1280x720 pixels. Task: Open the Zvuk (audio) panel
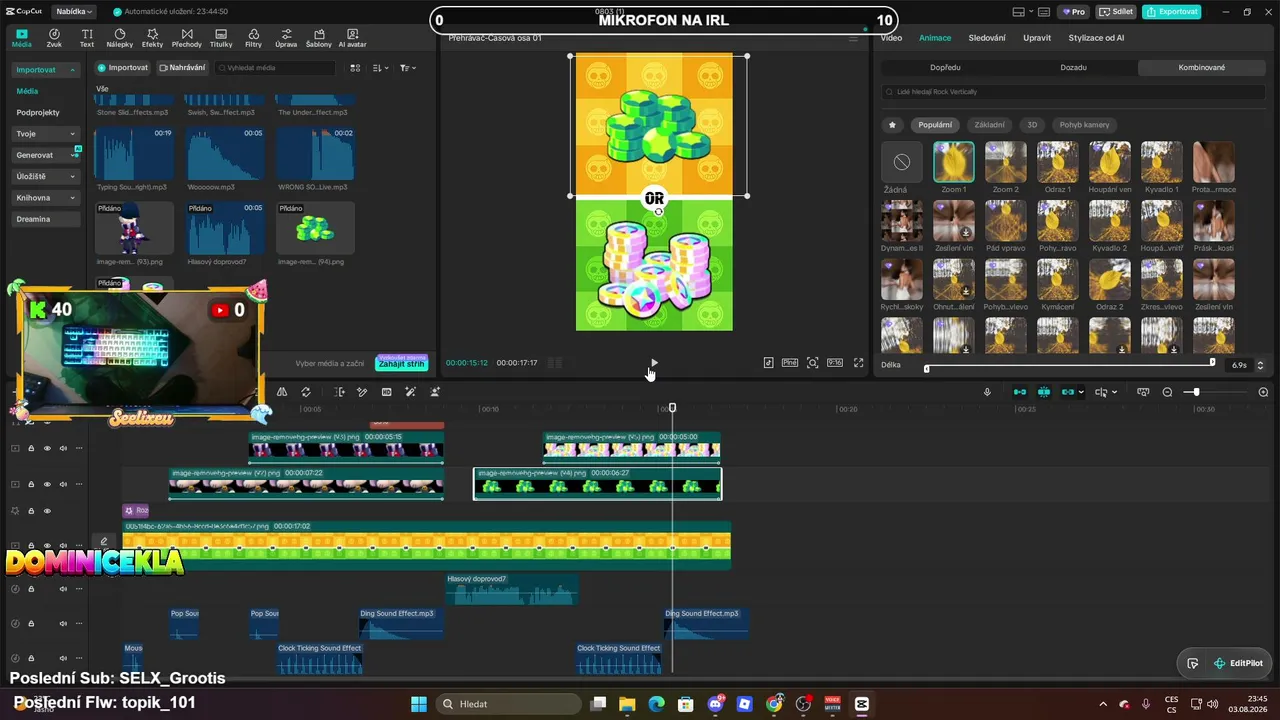click(54, 38)
